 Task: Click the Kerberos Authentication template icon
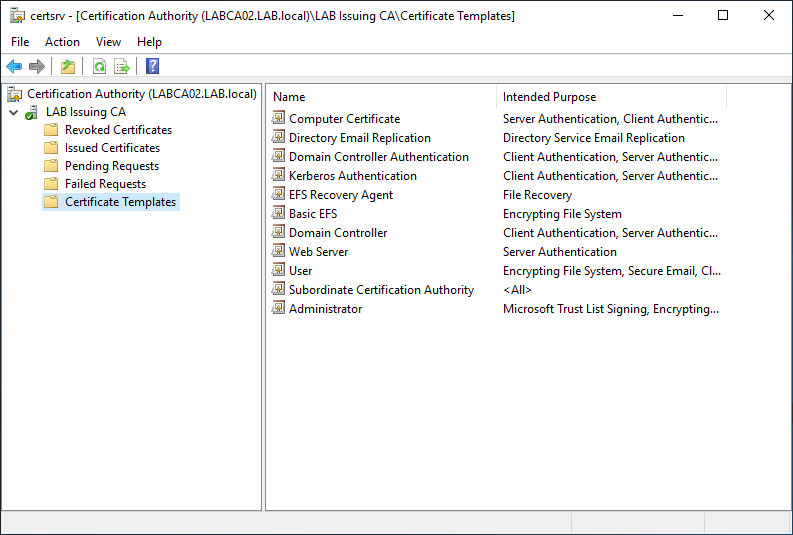coord(278,175)
